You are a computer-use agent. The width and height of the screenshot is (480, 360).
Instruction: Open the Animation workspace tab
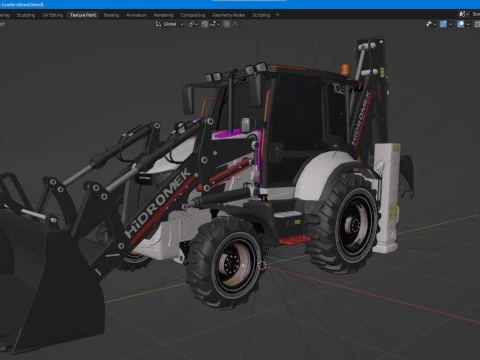pos(136,15)
